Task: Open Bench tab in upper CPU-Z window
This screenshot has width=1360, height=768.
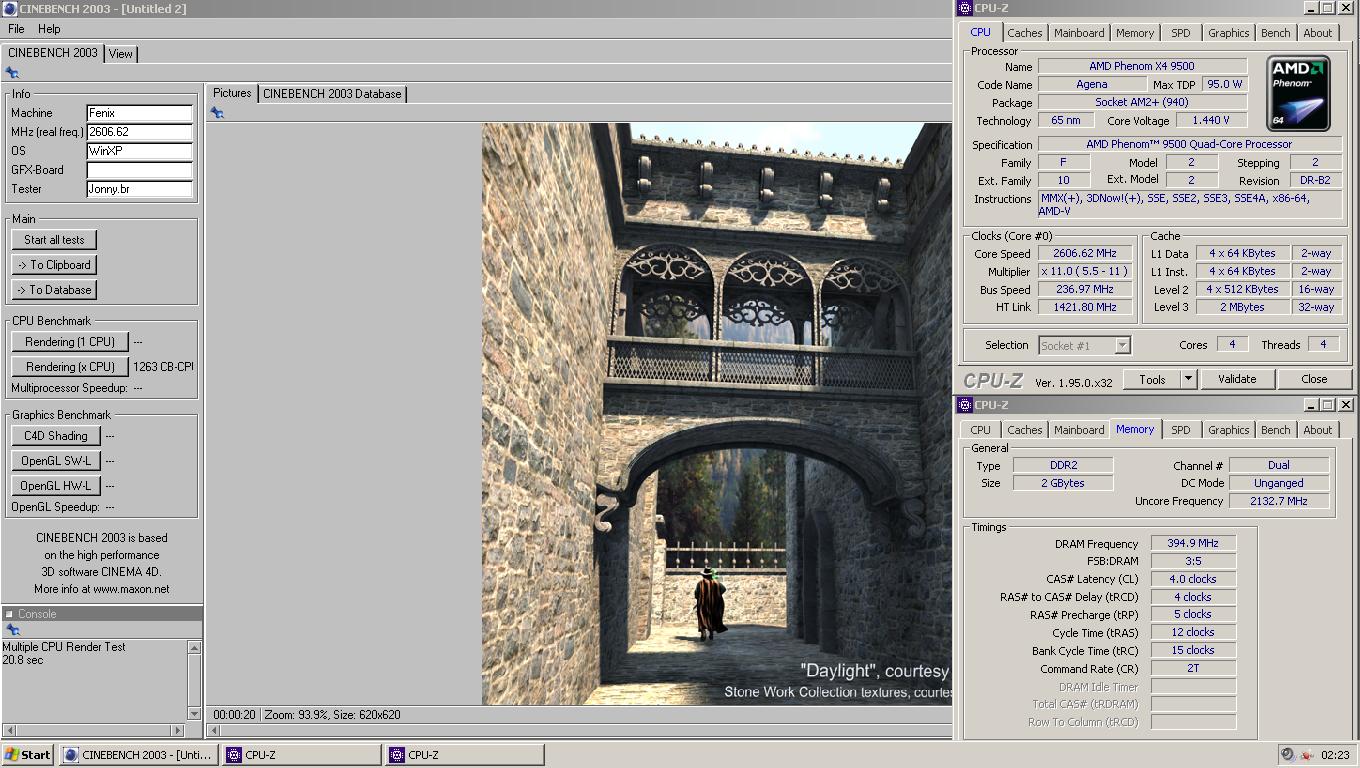Action: 1276,33
